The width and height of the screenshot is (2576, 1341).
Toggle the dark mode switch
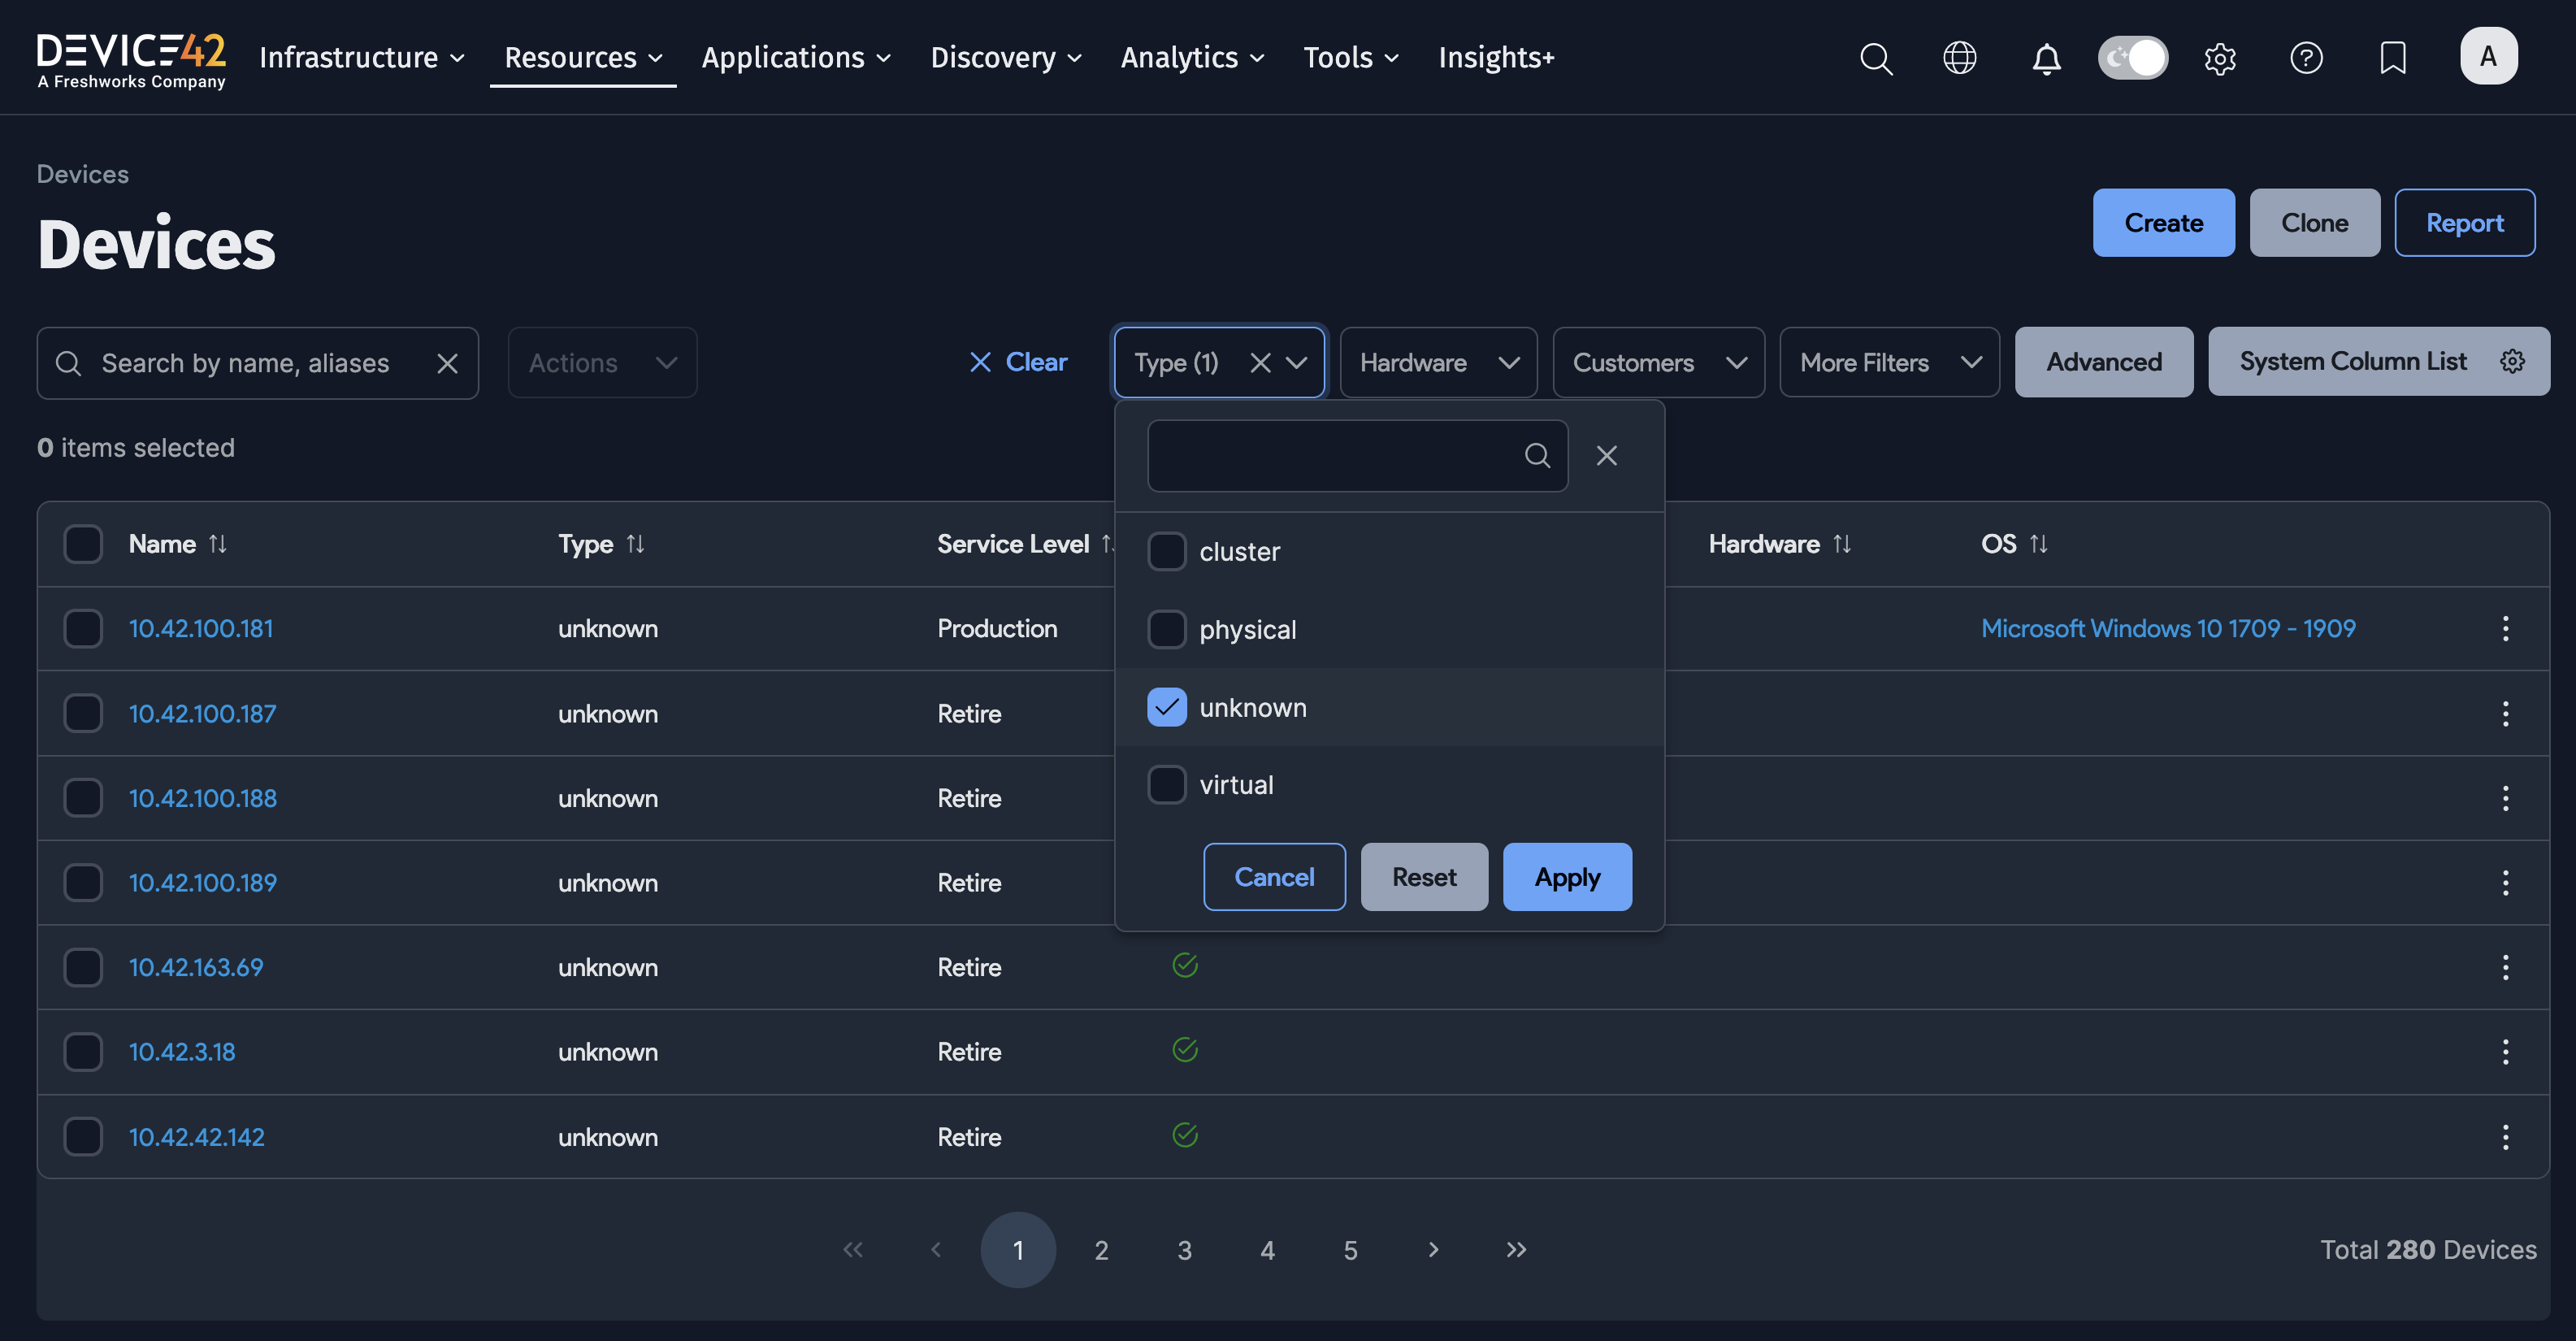click(x=2132, y=58)
